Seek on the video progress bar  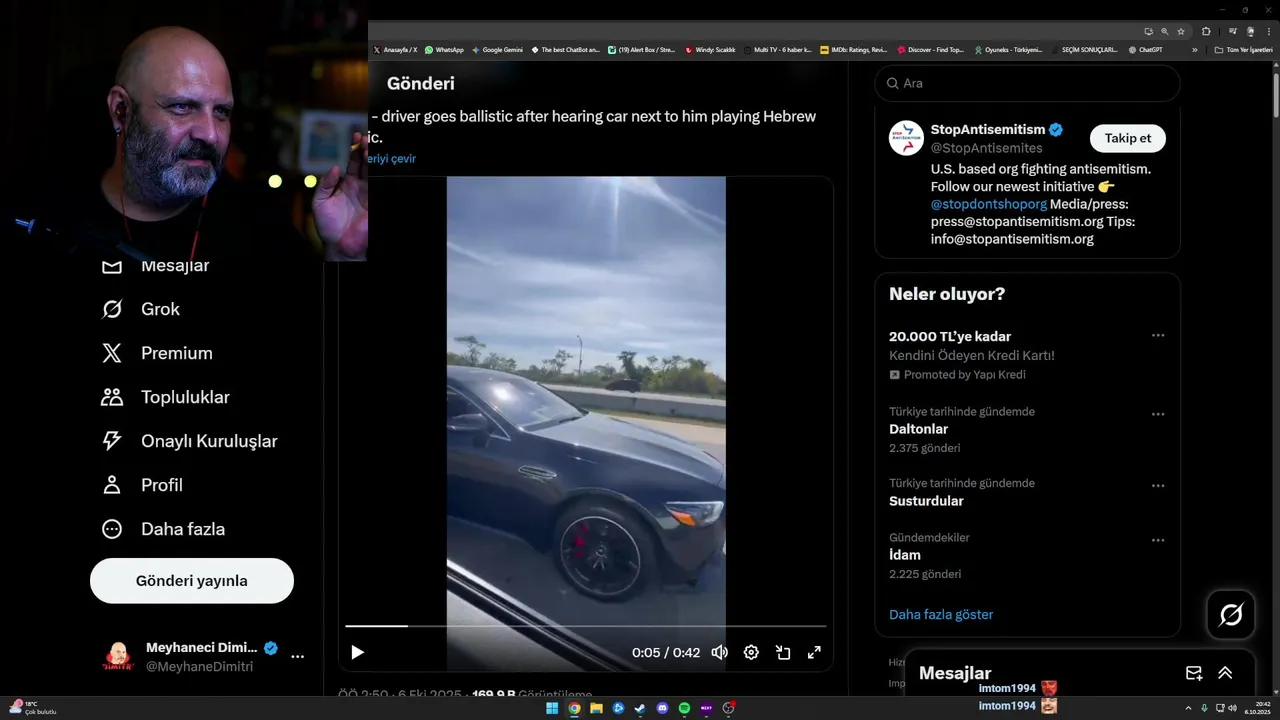pyautogui.click(x=586, y=626)
